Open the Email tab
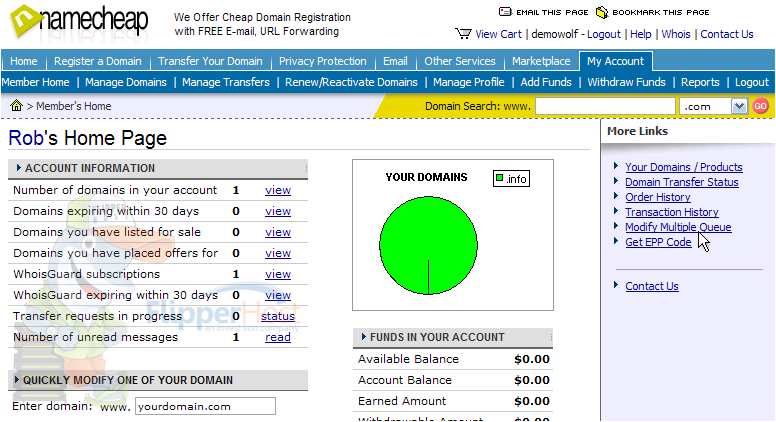Image resolution: width=776 pixels, height=422 pixels. (395, 61)
